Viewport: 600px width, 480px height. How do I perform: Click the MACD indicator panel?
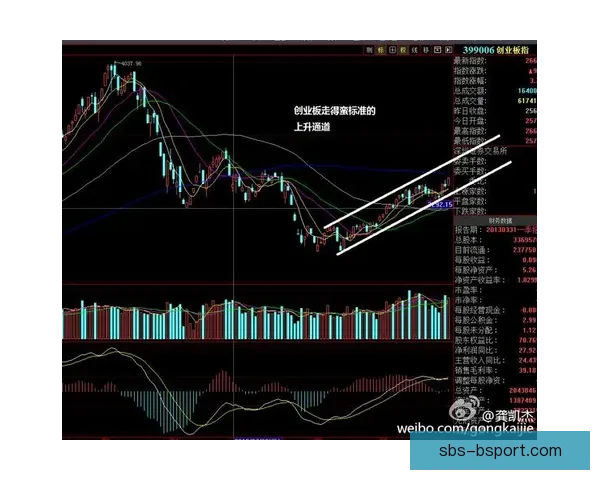point(257,390)
